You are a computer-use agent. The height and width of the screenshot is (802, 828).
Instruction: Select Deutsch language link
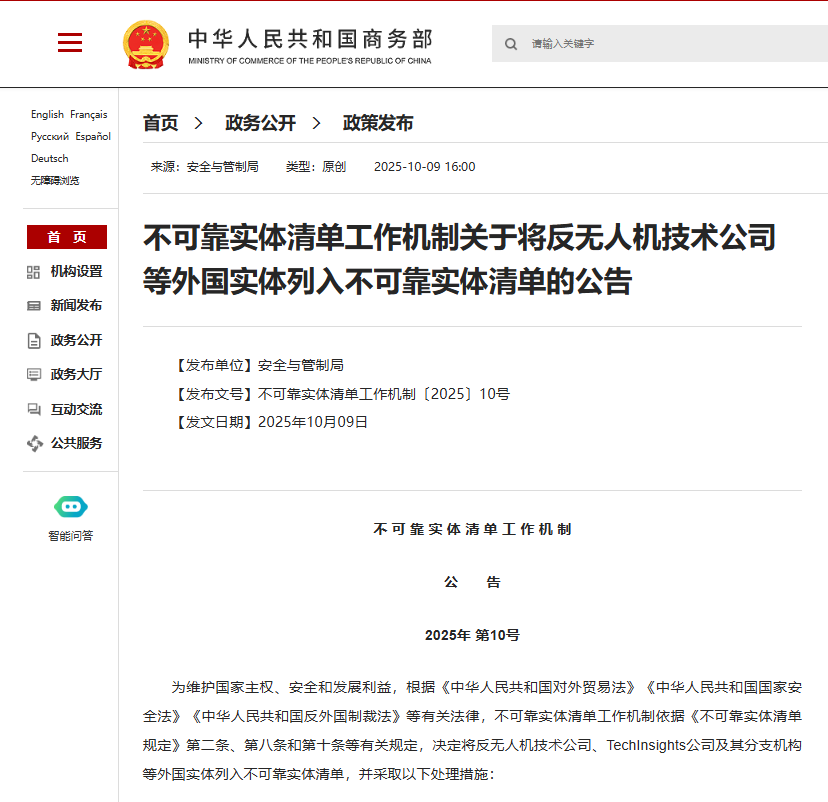click(x=50, y=159)
